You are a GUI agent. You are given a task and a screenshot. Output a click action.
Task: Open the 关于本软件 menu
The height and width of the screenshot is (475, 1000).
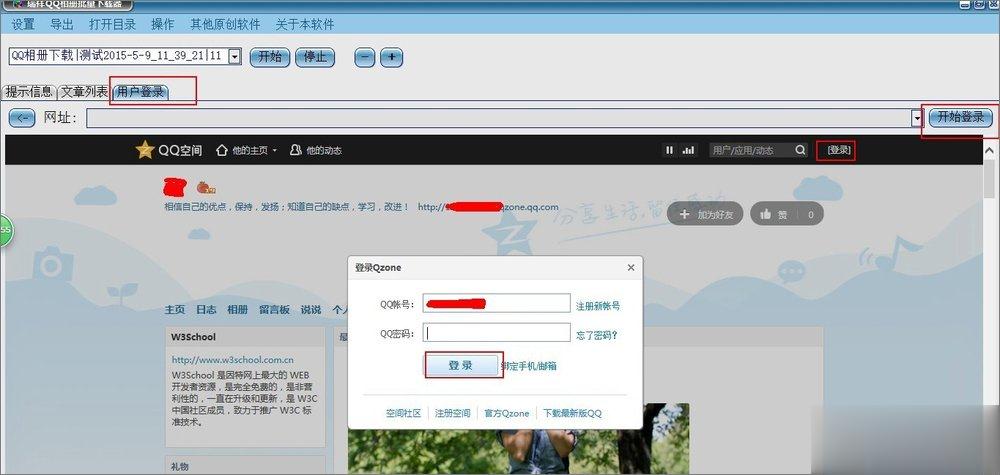pos(305,24)
